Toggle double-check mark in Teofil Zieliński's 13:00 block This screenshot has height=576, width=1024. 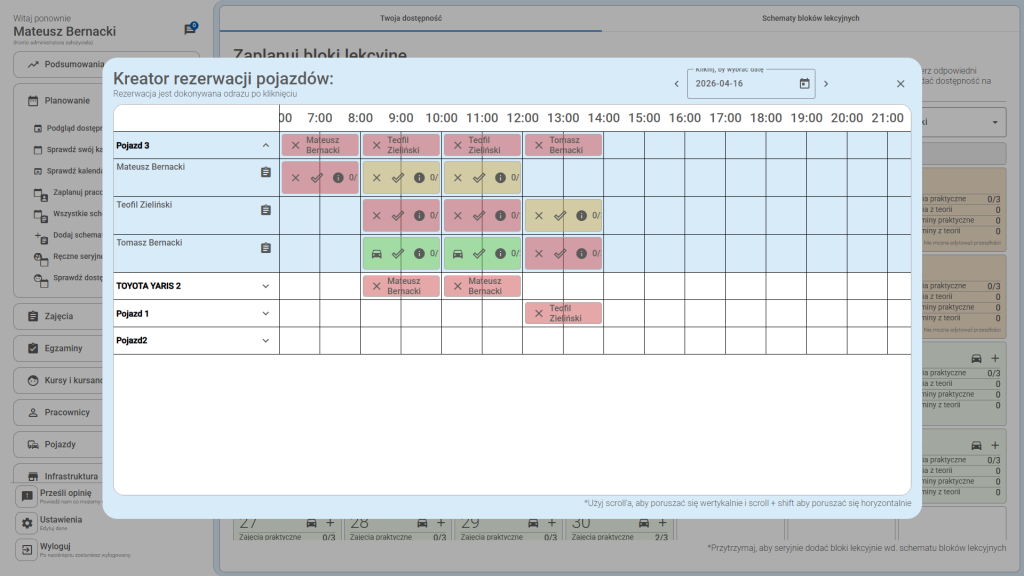pos(560,216)
